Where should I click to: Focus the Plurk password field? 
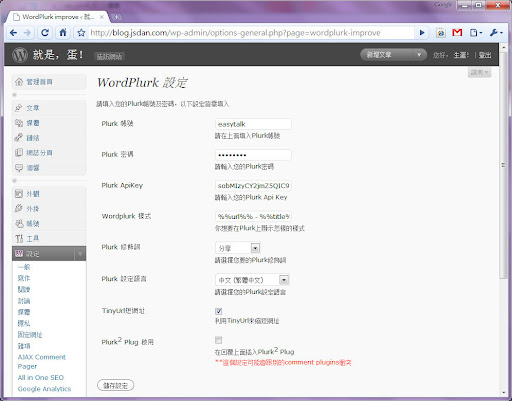[x=253, y=155]
